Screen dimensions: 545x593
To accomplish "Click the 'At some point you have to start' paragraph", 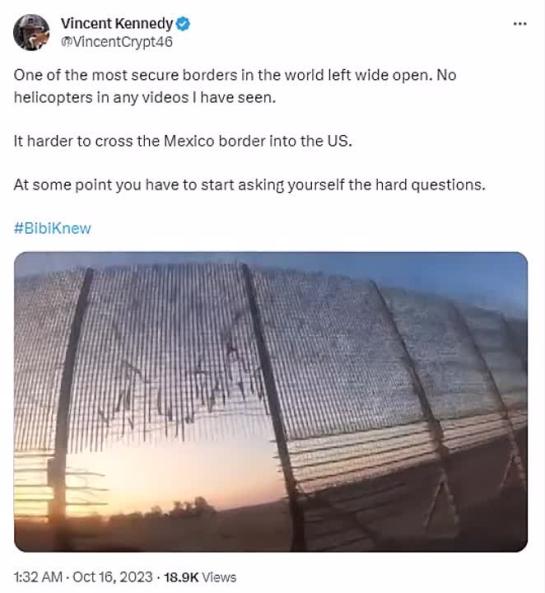I will (250, 185).
